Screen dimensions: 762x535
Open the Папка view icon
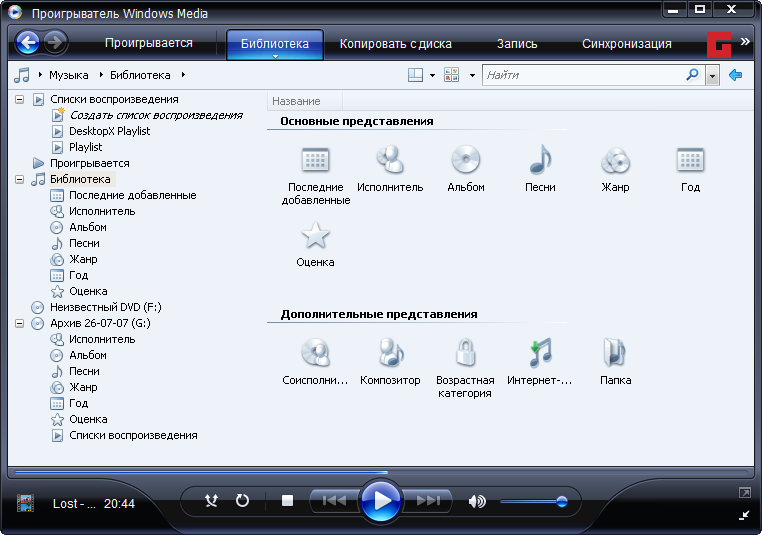tap(615, 352)
